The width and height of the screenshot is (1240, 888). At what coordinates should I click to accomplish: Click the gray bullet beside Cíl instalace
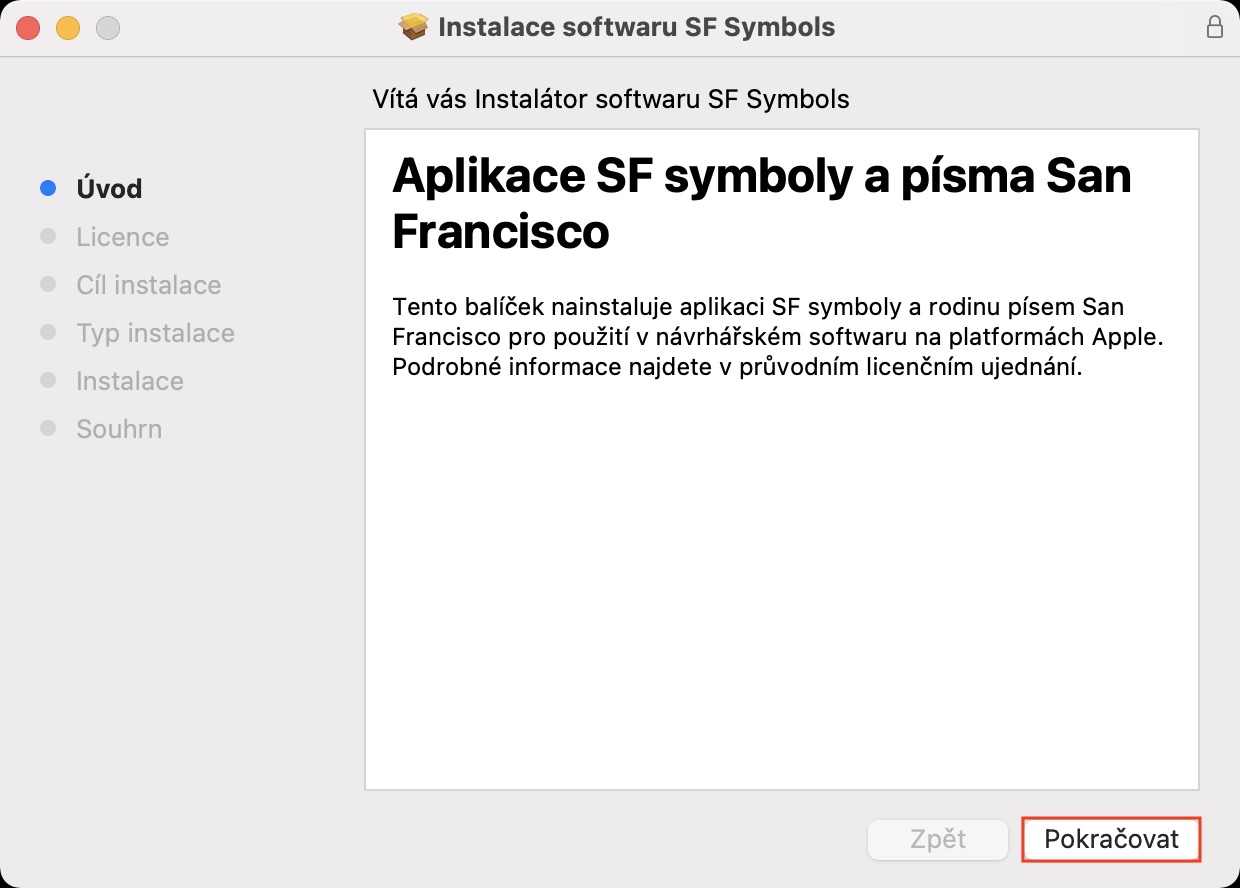(48, 284)
